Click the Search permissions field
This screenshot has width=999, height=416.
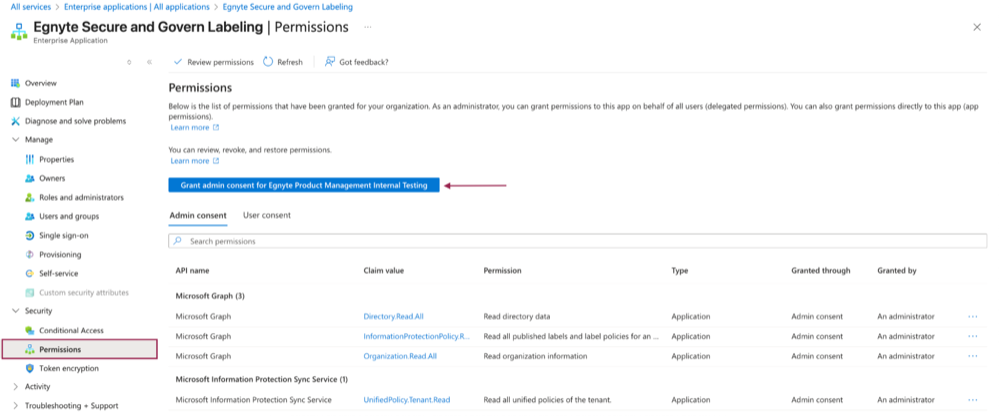pos(577,241)
